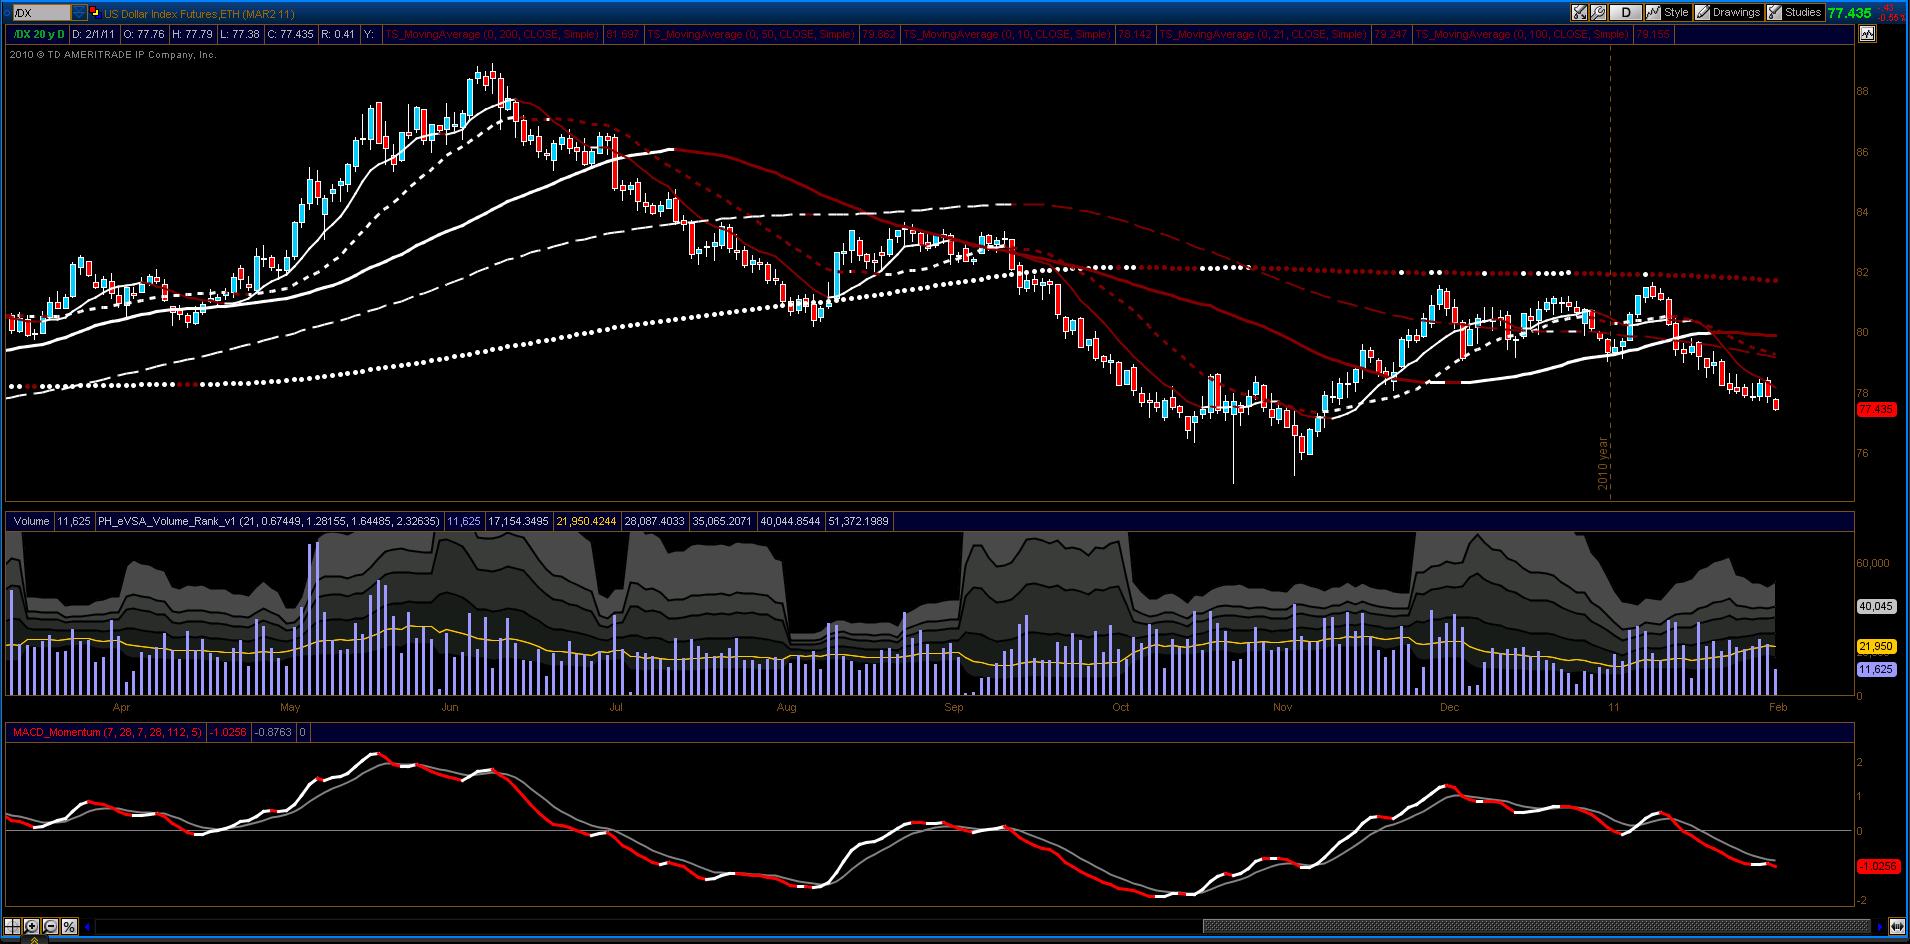This screenshot has height=944, width=1910.
Task: Open the Drawings menu button
Action: coord(1728,13)
